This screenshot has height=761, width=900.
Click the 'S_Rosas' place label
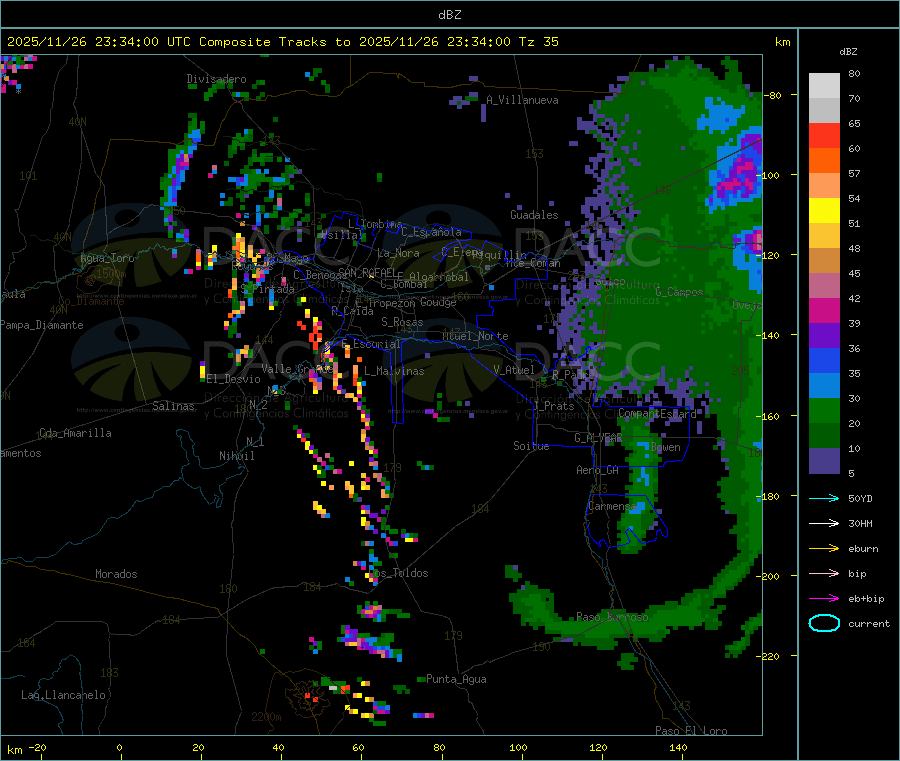click(402, 322)
